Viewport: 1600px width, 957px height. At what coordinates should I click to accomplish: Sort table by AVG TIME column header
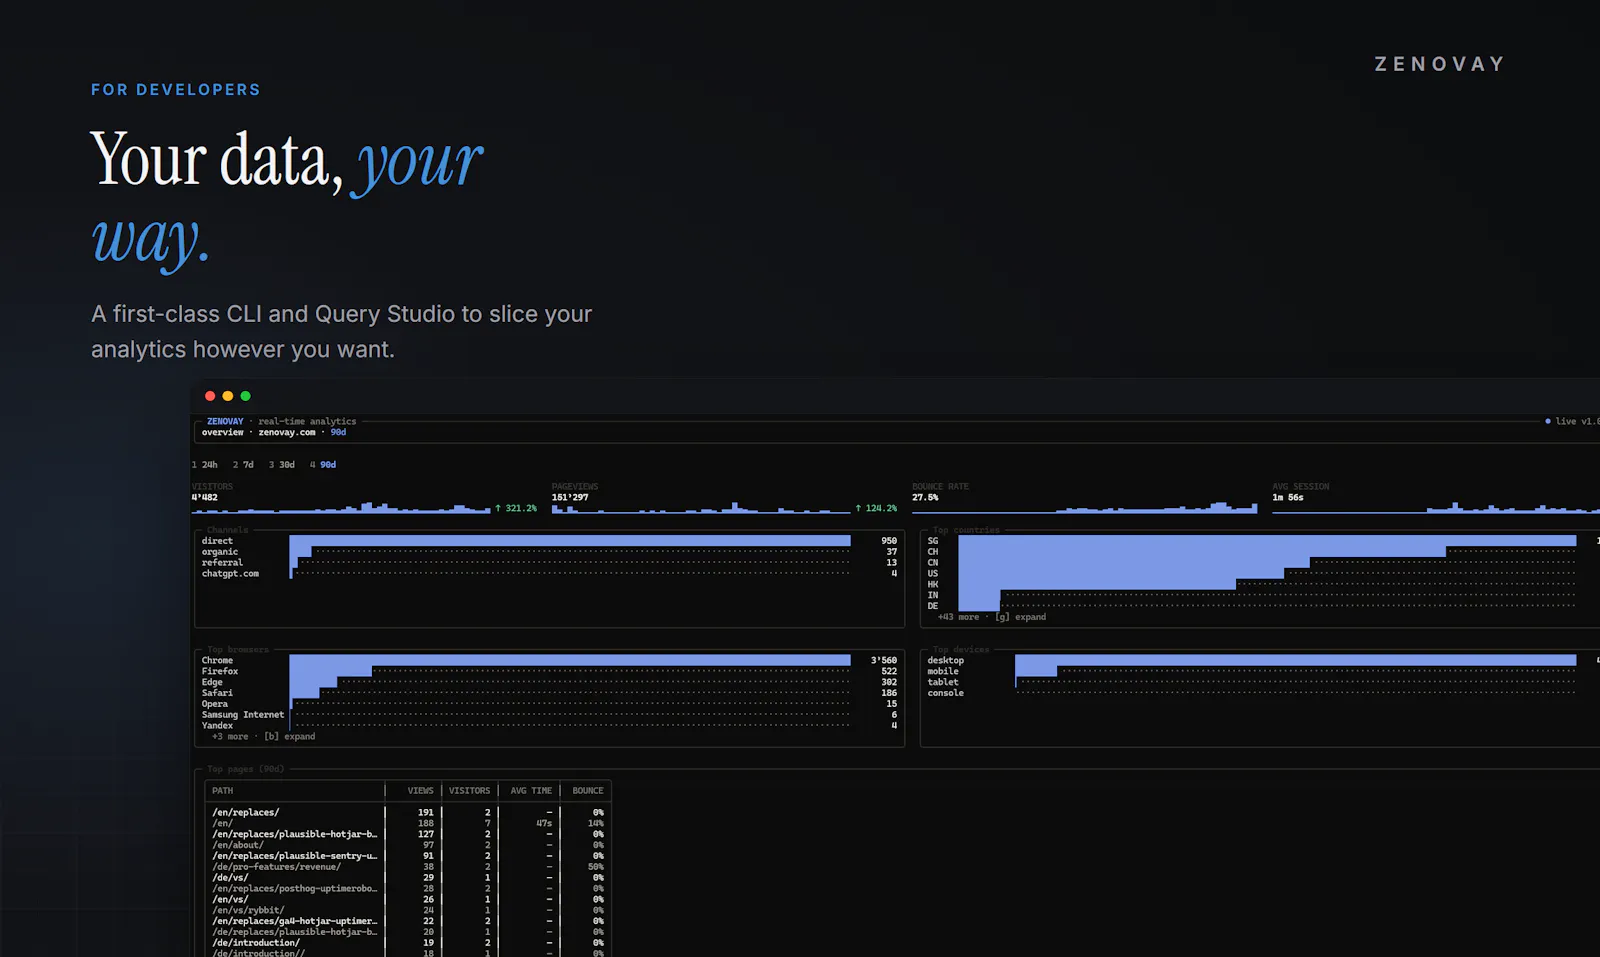coord(531,791)
